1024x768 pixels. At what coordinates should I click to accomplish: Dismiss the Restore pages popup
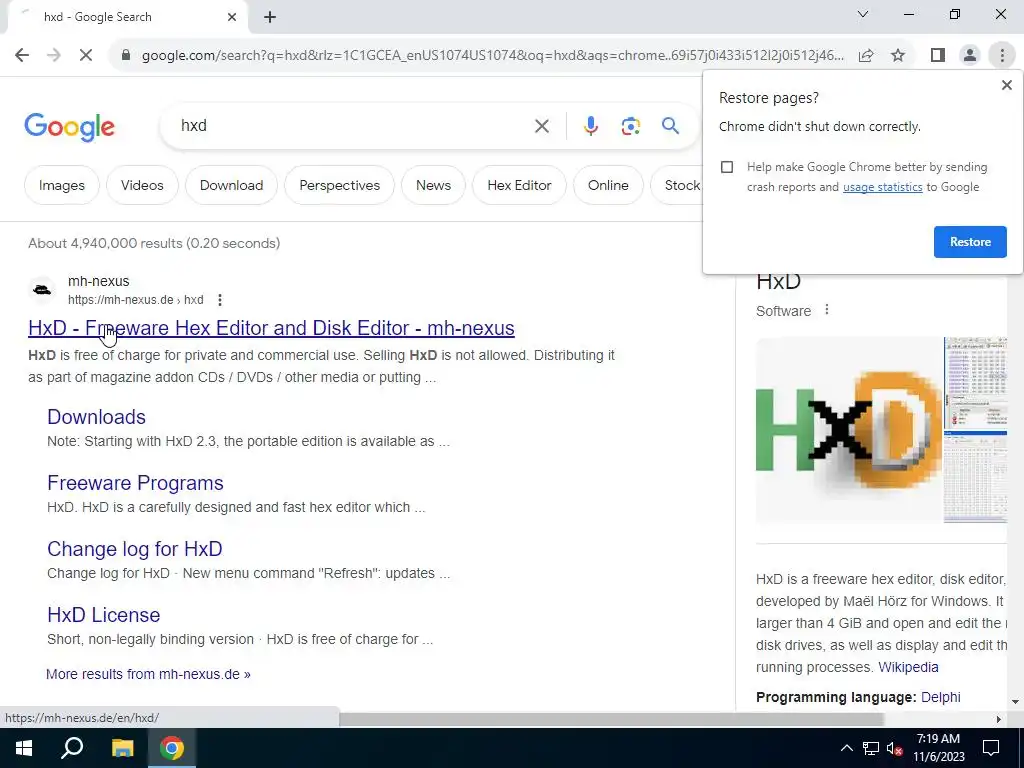pyautogui.click(x=1006, y=85)
